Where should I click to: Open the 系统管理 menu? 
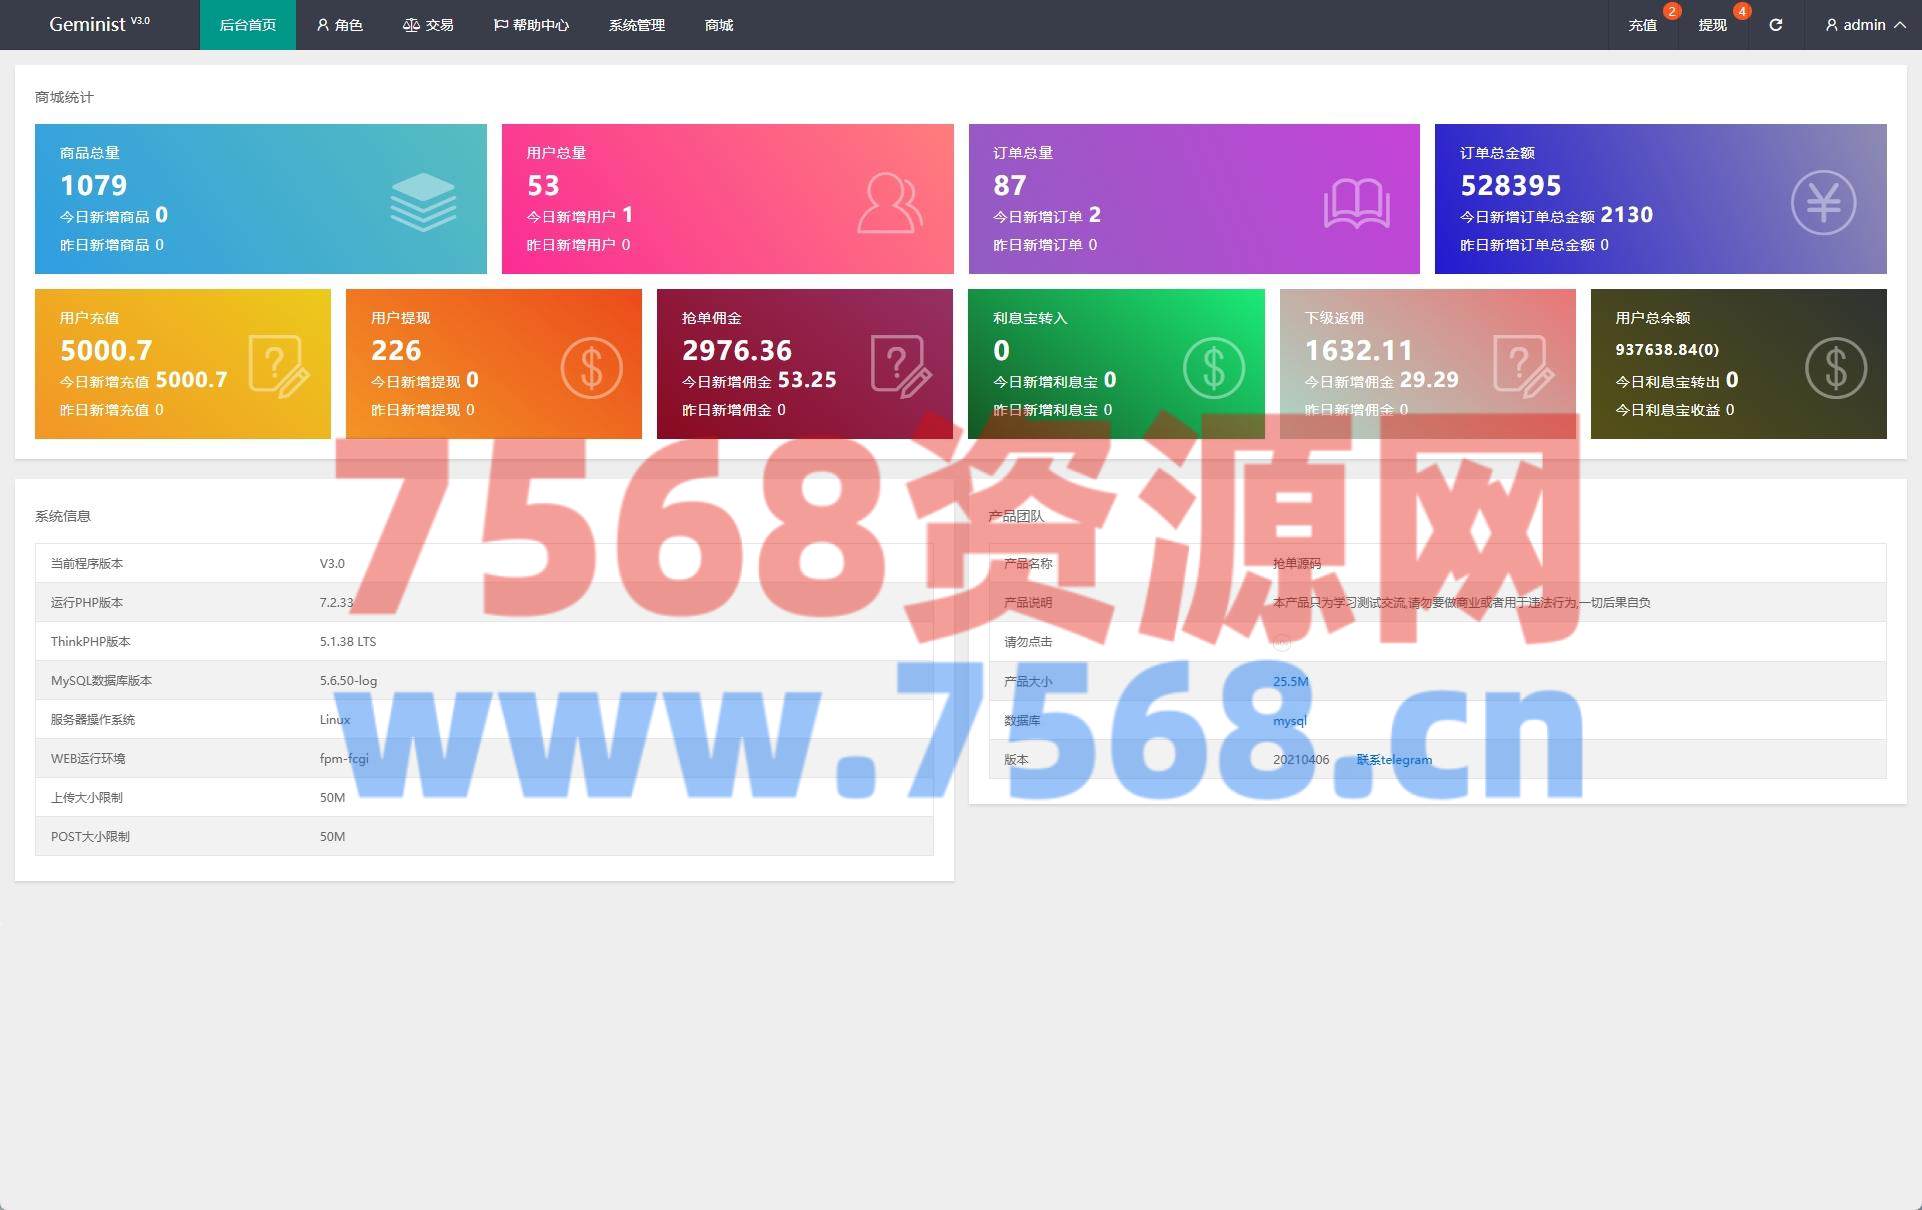click(636, 25)
